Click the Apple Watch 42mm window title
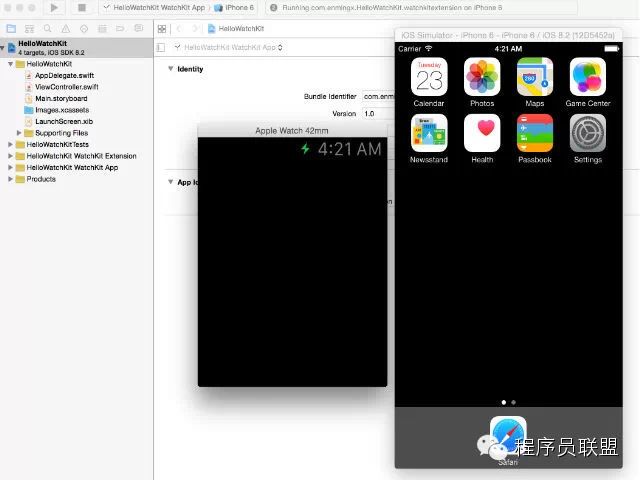This screenshot has width=640, height=480. point(292,131)
